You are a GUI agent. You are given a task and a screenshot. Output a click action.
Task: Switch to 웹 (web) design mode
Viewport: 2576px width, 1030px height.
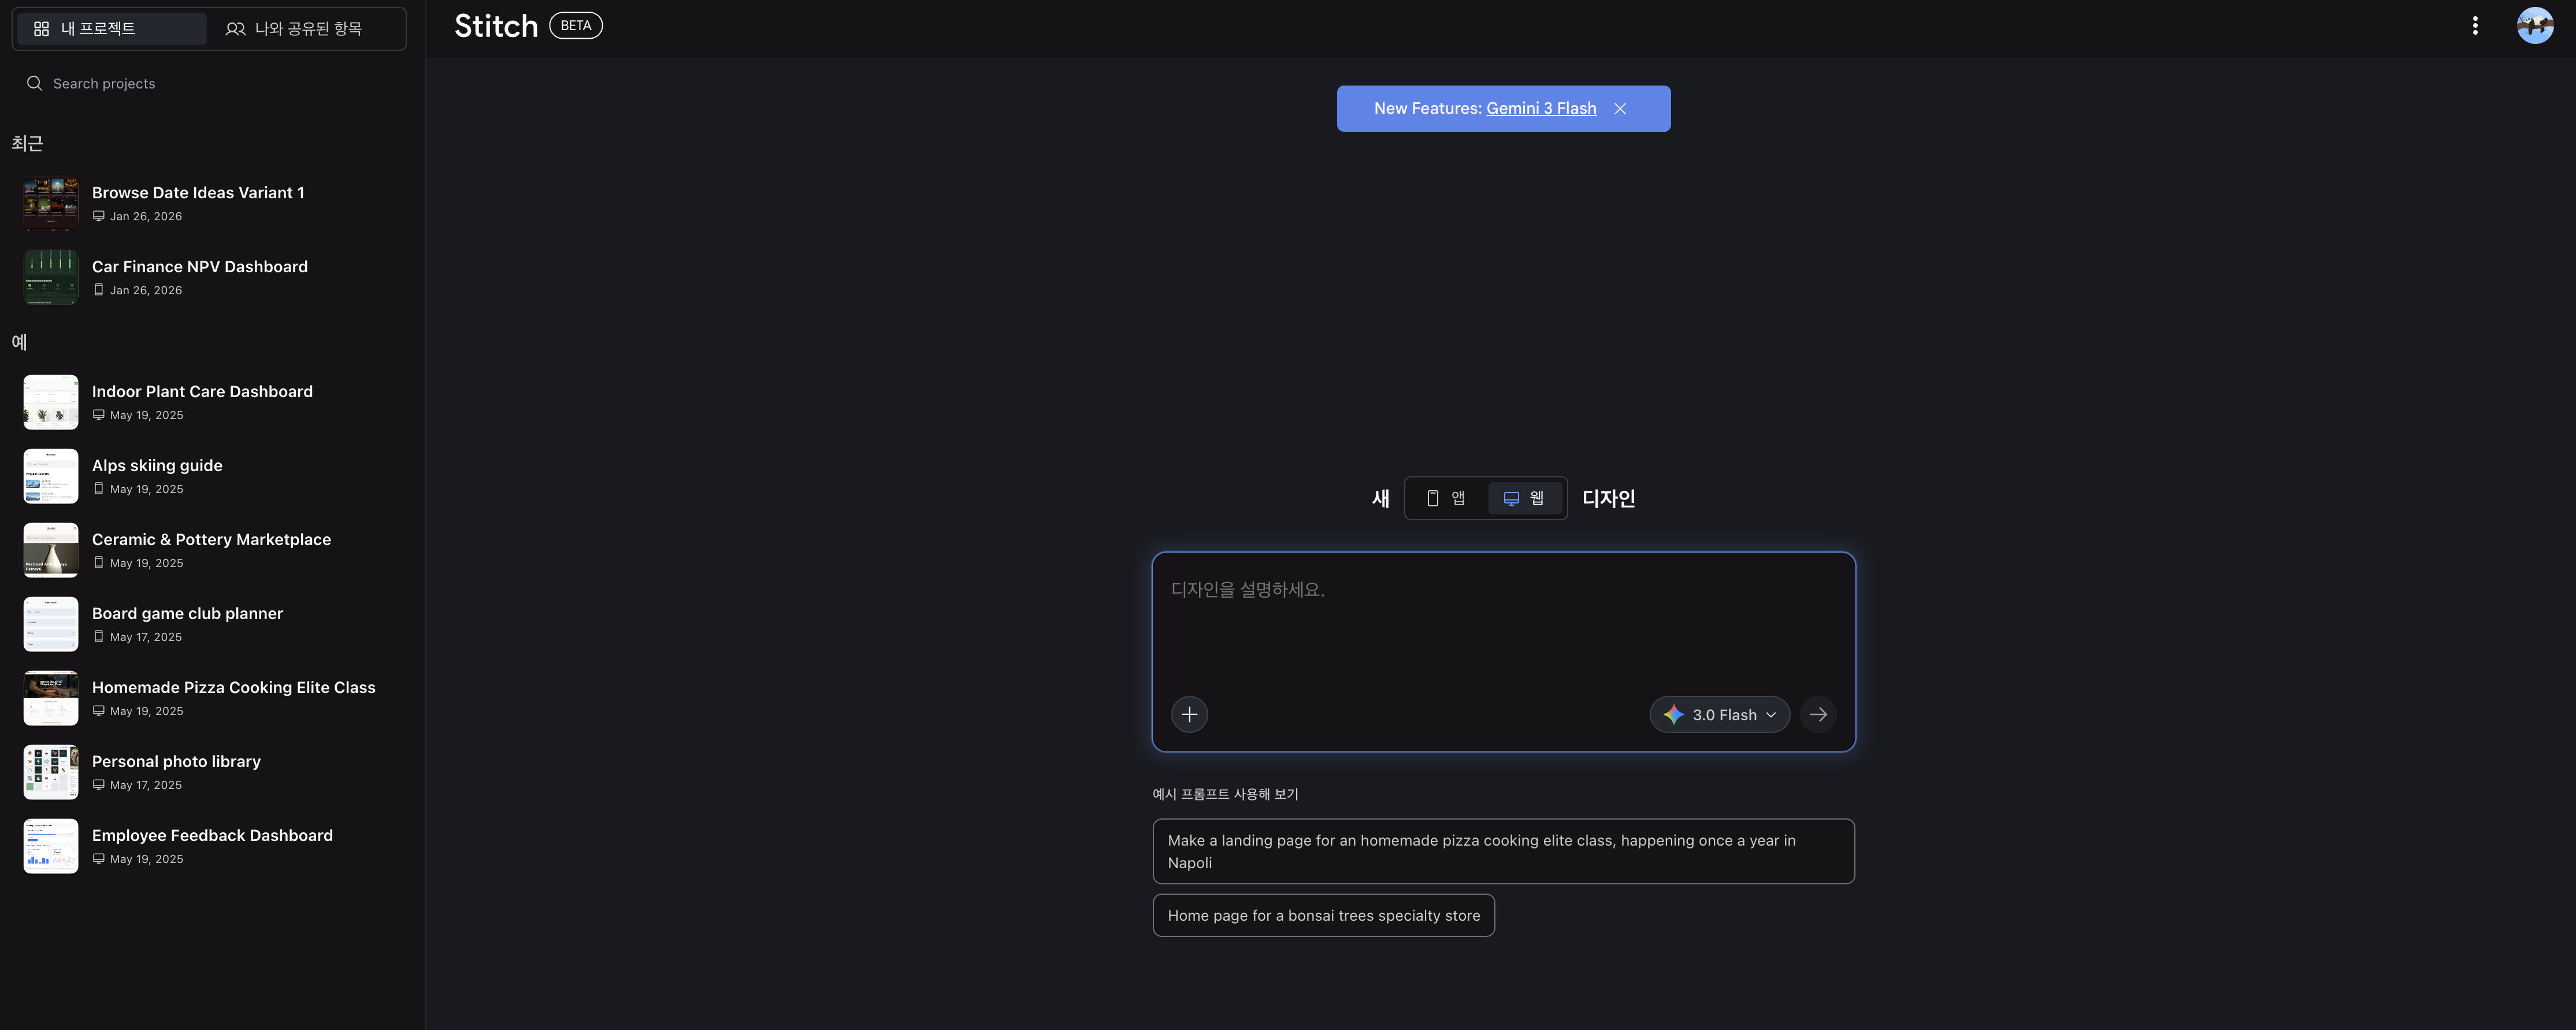[1524, 498]
